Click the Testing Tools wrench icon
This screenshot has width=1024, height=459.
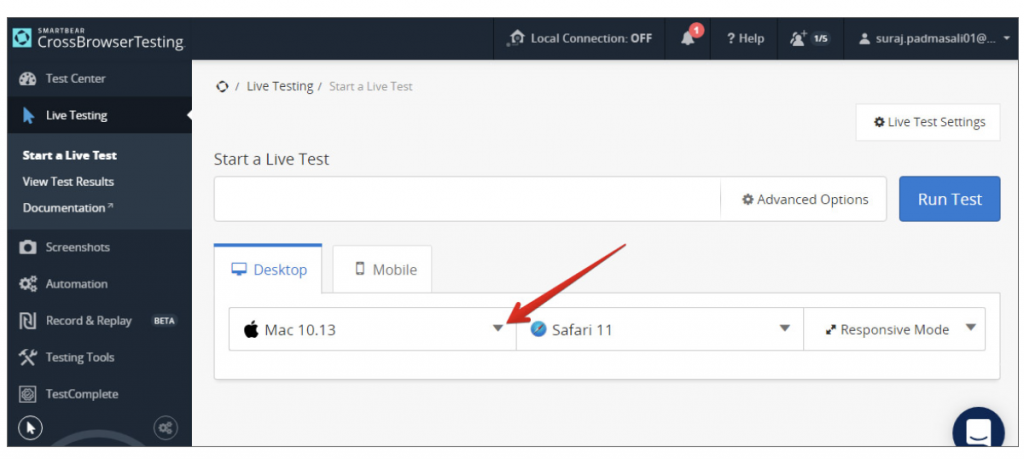27,357
